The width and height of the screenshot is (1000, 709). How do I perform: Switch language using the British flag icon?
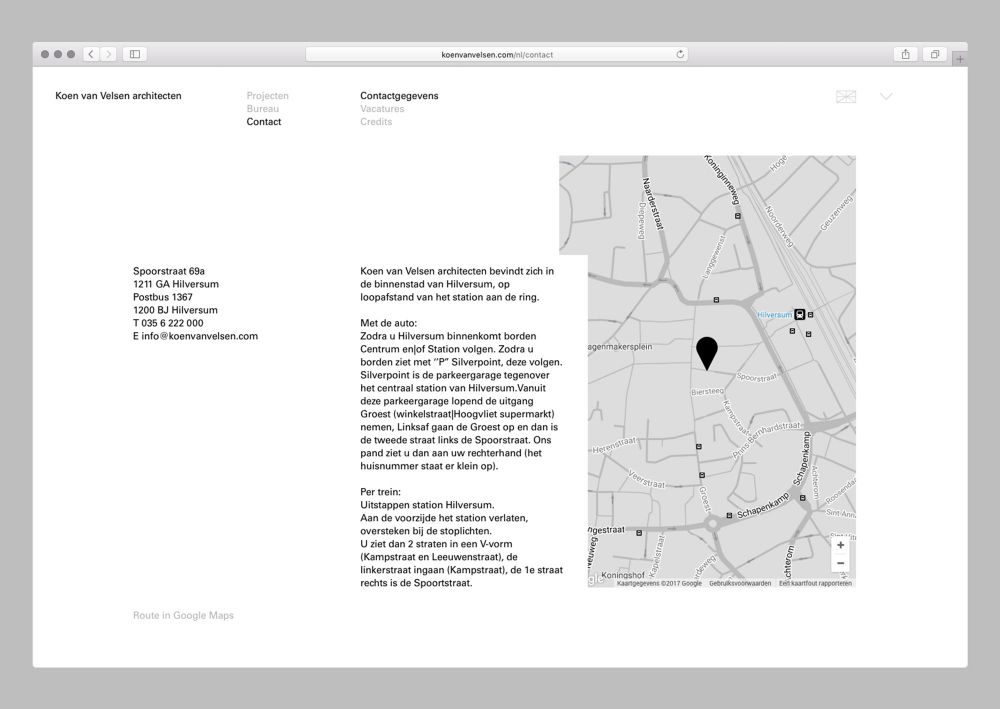click(x=846, y=97)
